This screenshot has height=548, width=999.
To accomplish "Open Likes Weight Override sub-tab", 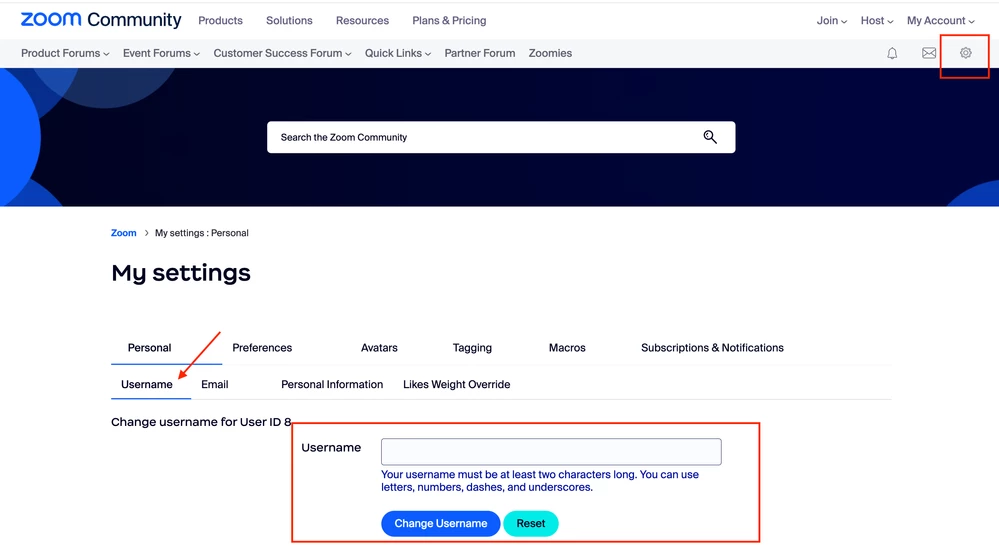I will (x=456, y=385).
